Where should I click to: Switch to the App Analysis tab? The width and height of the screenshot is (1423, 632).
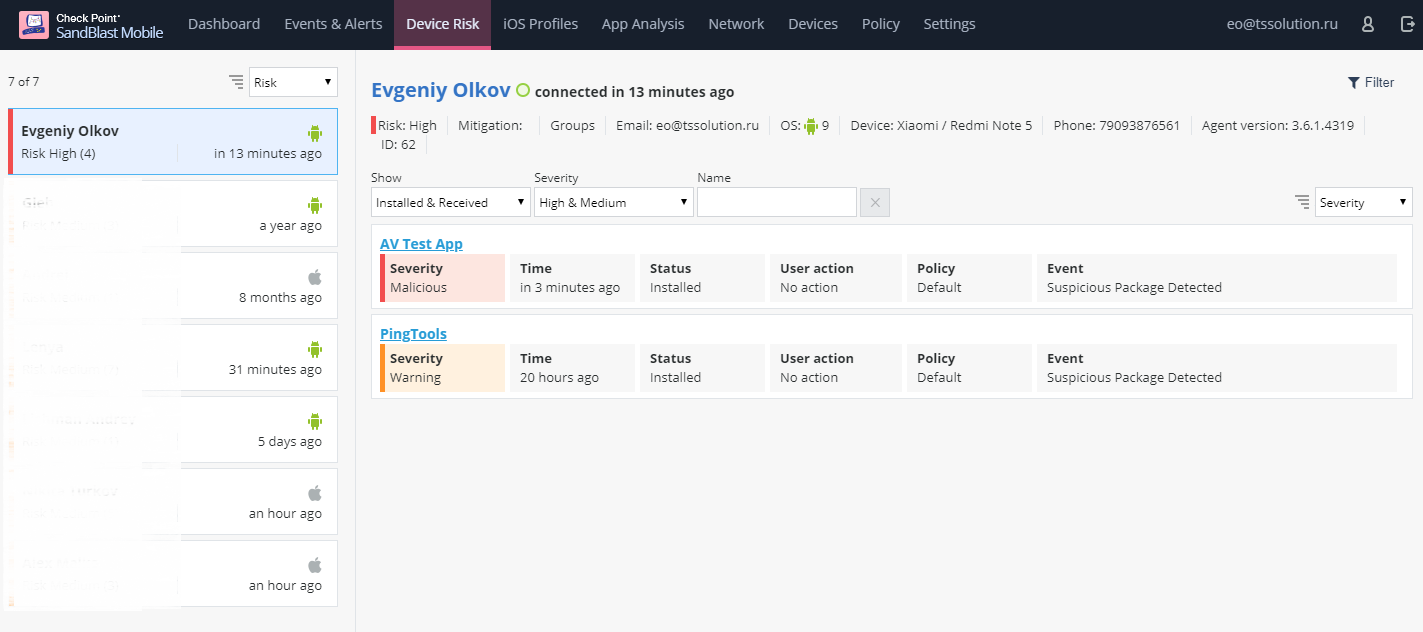tap(643, 25)
